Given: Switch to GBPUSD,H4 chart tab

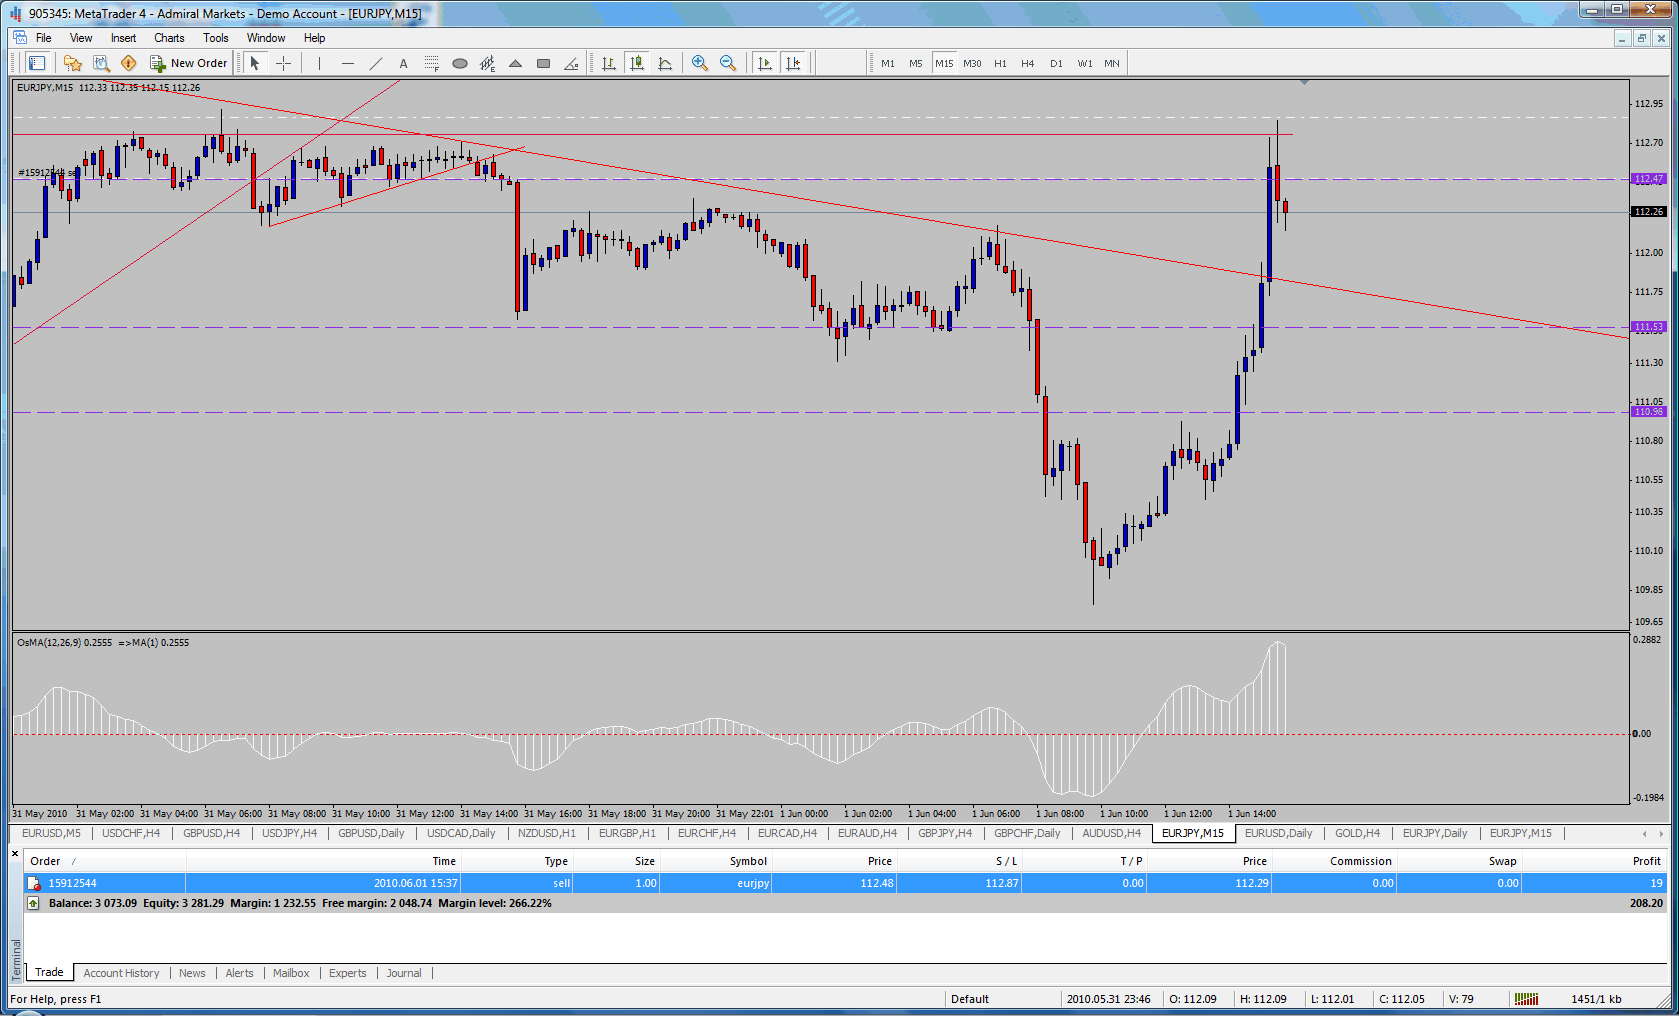Looking at the screenshot, I should pos(211,833).
